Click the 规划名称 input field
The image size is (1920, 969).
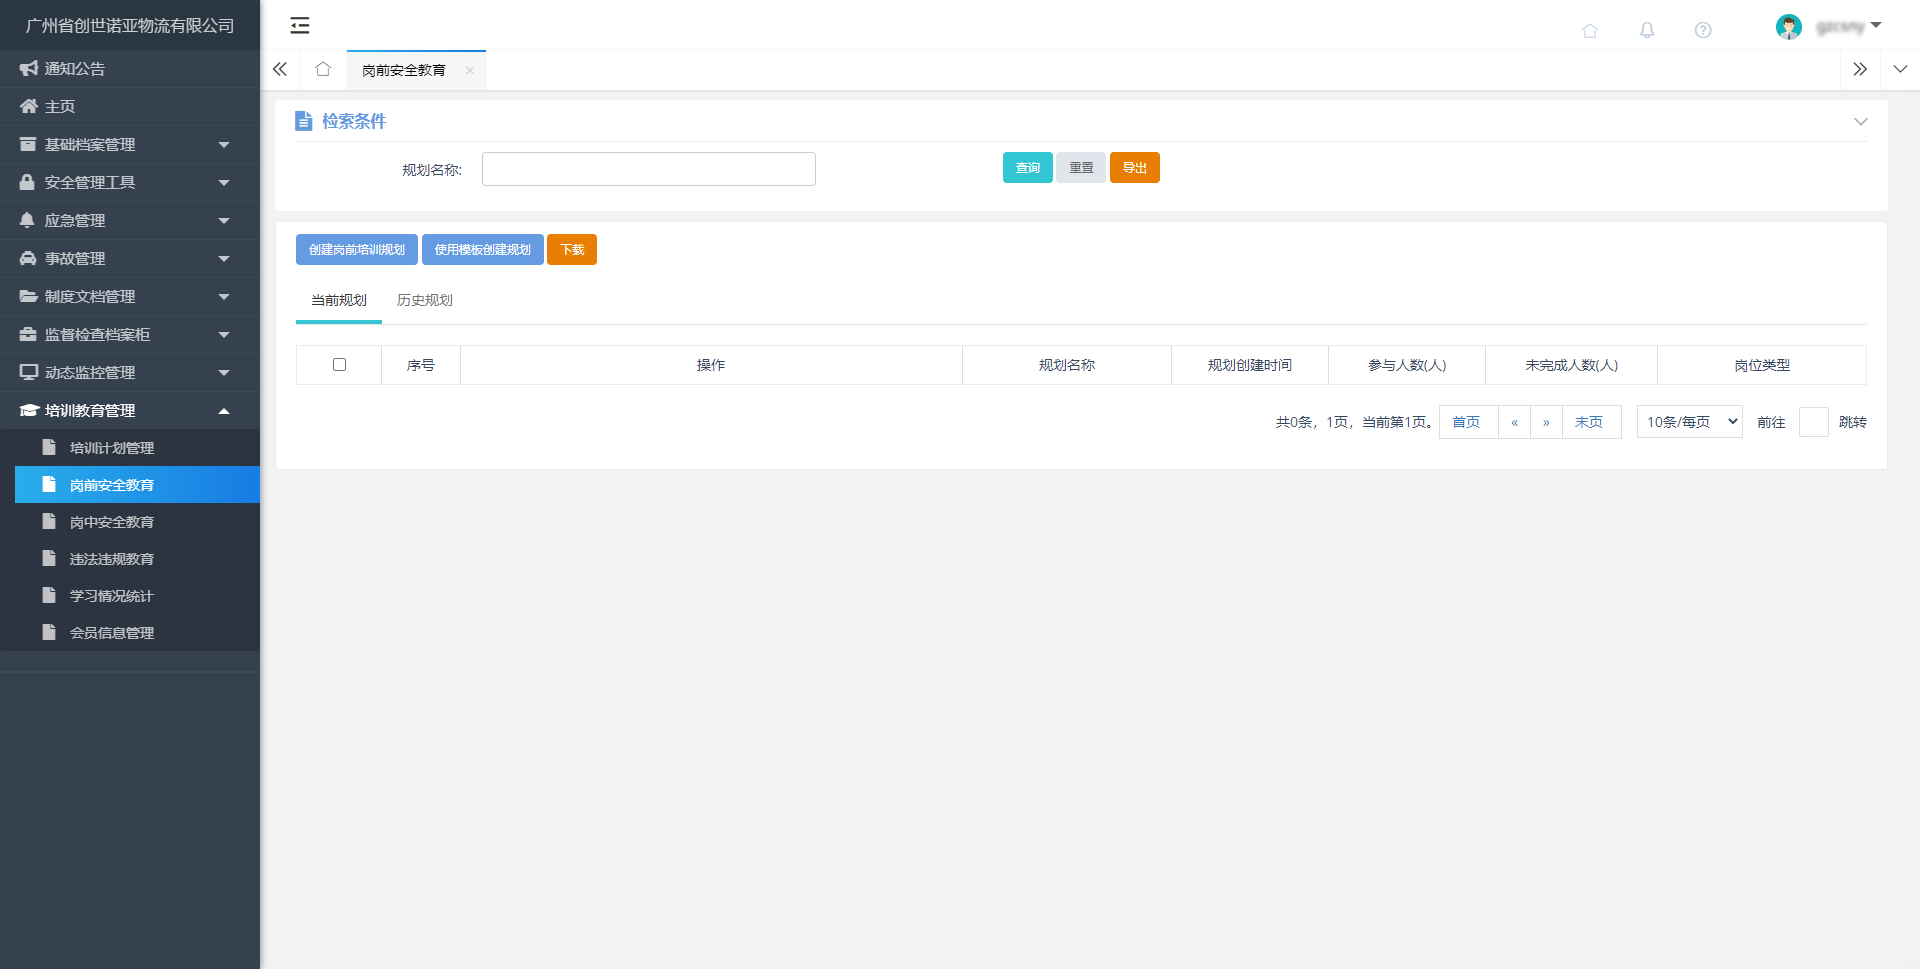(648, 169)
